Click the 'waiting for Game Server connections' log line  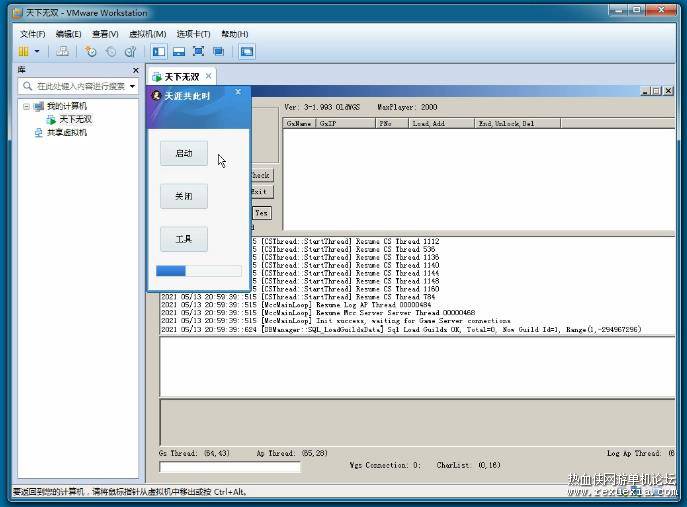(336, 321)
